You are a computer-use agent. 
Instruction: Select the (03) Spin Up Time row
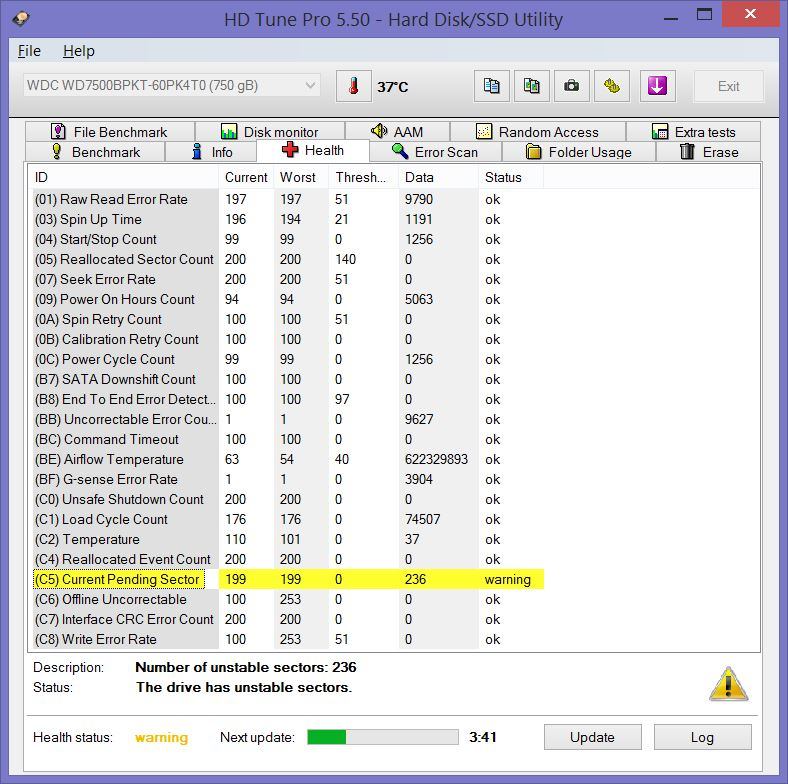click(x=288, y=219)
